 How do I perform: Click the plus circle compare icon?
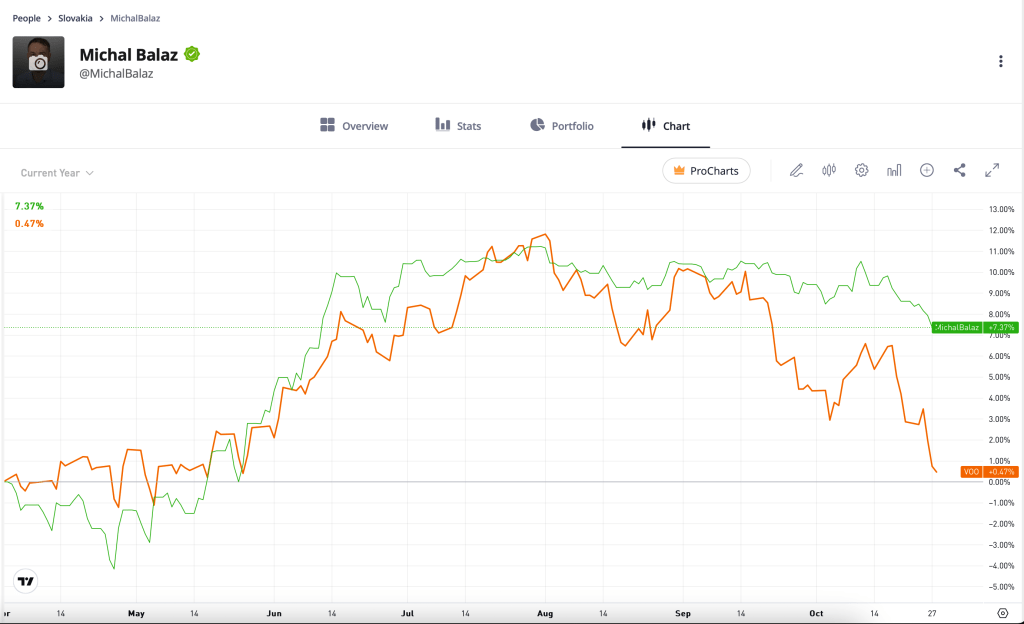click(927, 171)
